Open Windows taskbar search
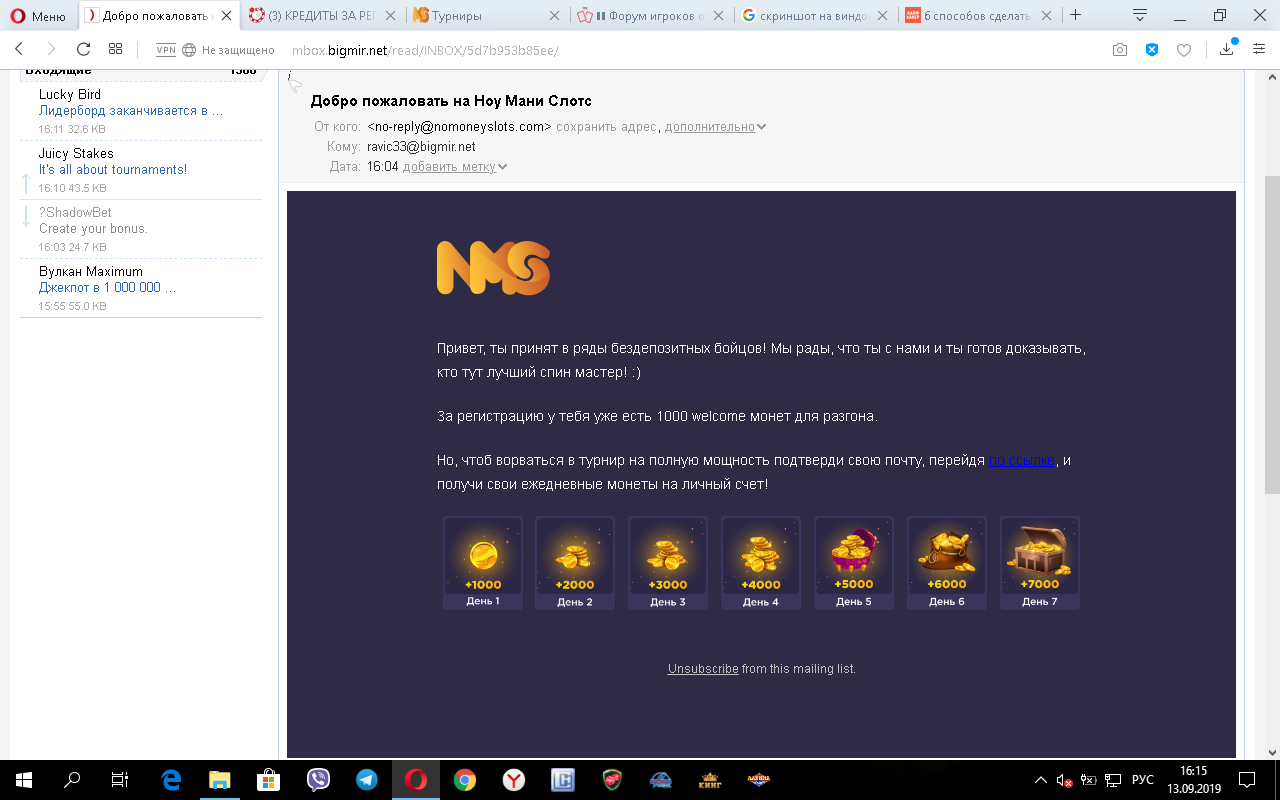The image size is (1280, 800). (x=72, y=780)
